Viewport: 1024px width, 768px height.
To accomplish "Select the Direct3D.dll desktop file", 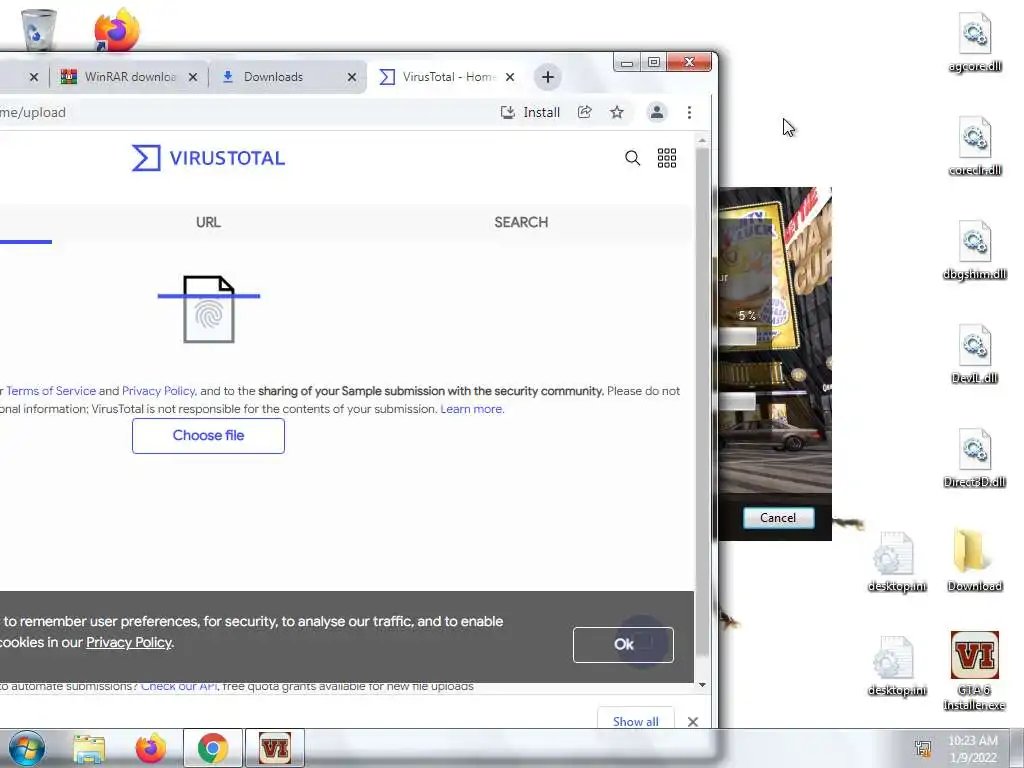I will (974, 458).
